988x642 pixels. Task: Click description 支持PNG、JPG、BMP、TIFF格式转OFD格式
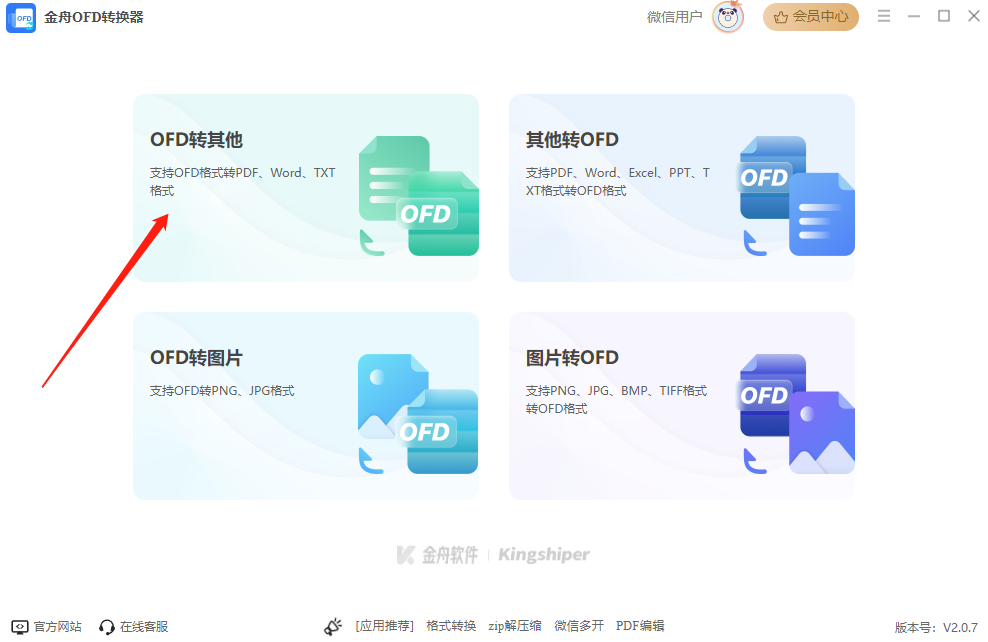tap(616, 399)
